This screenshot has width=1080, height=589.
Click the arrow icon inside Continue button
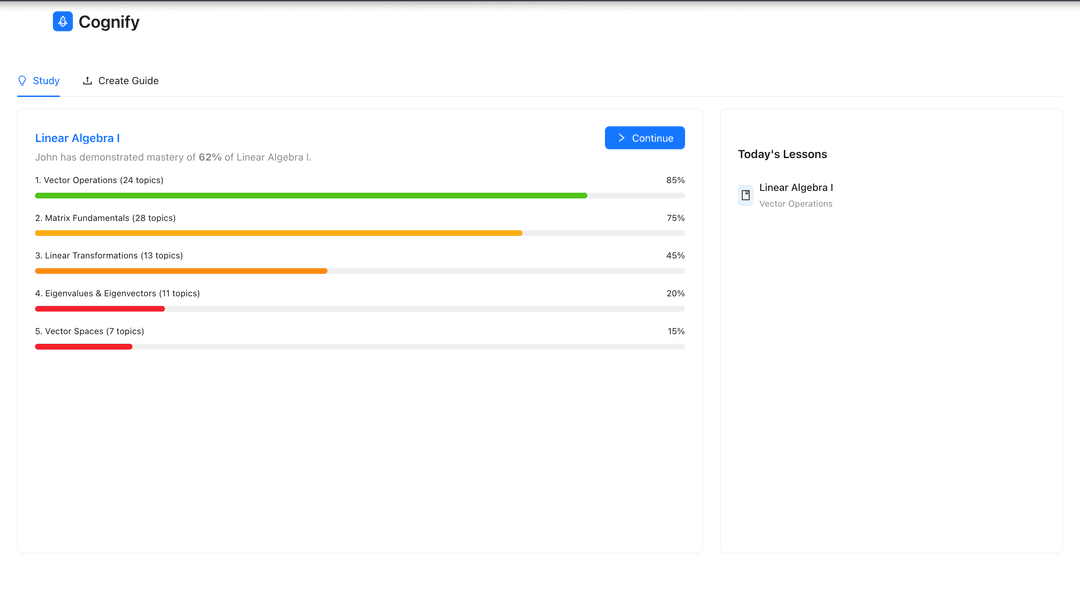(622, 138)
